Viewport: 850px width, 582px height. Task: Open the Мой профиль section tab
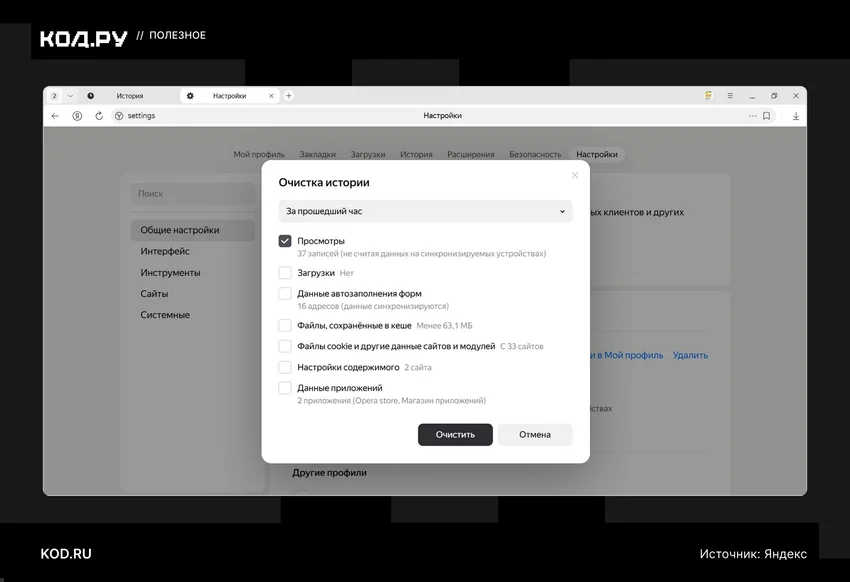tap(259, 154)
